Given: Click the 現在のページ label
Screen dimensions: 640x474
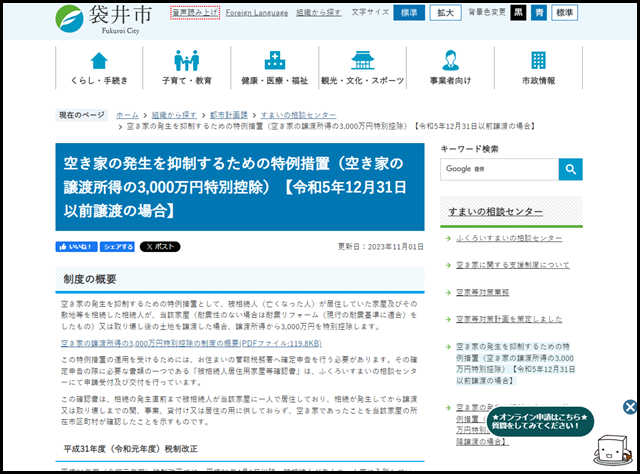Looking at the screenshot, I should [82, 115].
